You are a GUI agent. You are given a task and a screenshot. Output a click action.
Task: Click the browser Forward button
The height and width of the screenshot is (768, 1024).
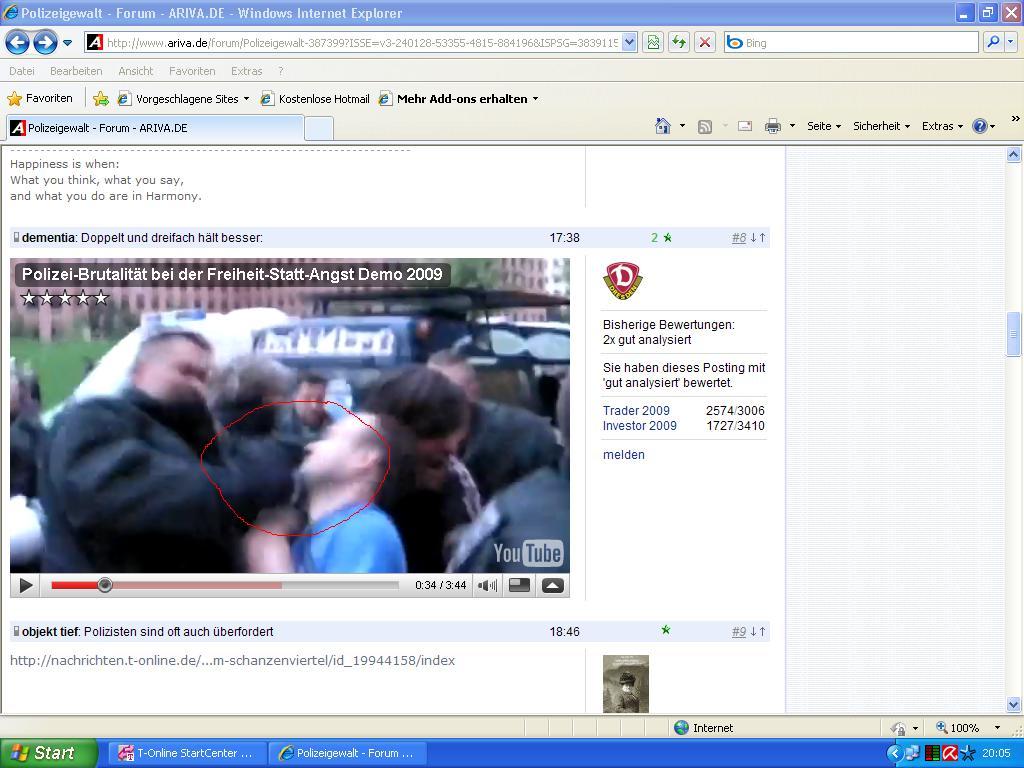[x=44, y=42]
